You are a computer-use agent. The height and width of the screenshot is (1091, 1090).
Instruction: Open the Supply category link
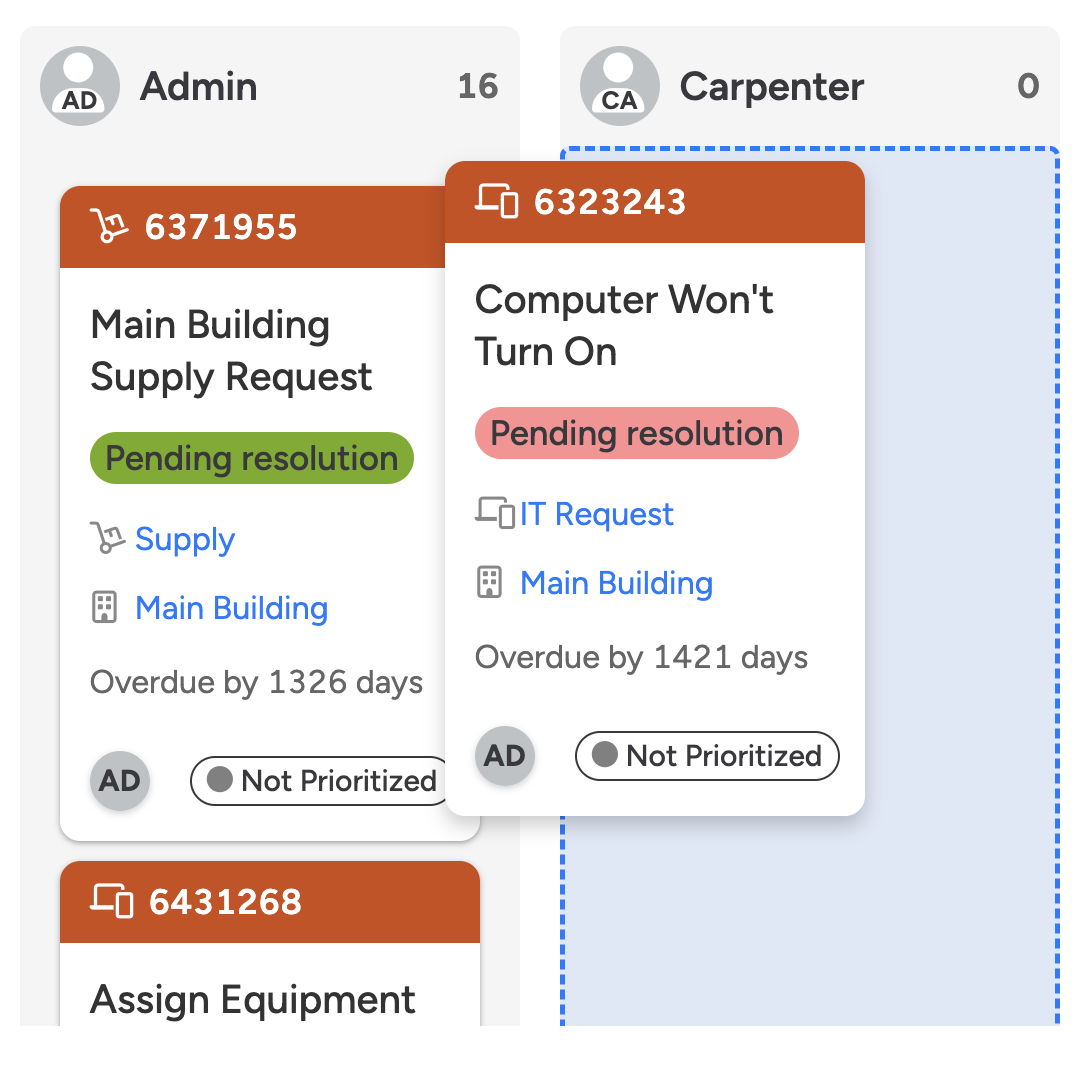pos(185,540)
